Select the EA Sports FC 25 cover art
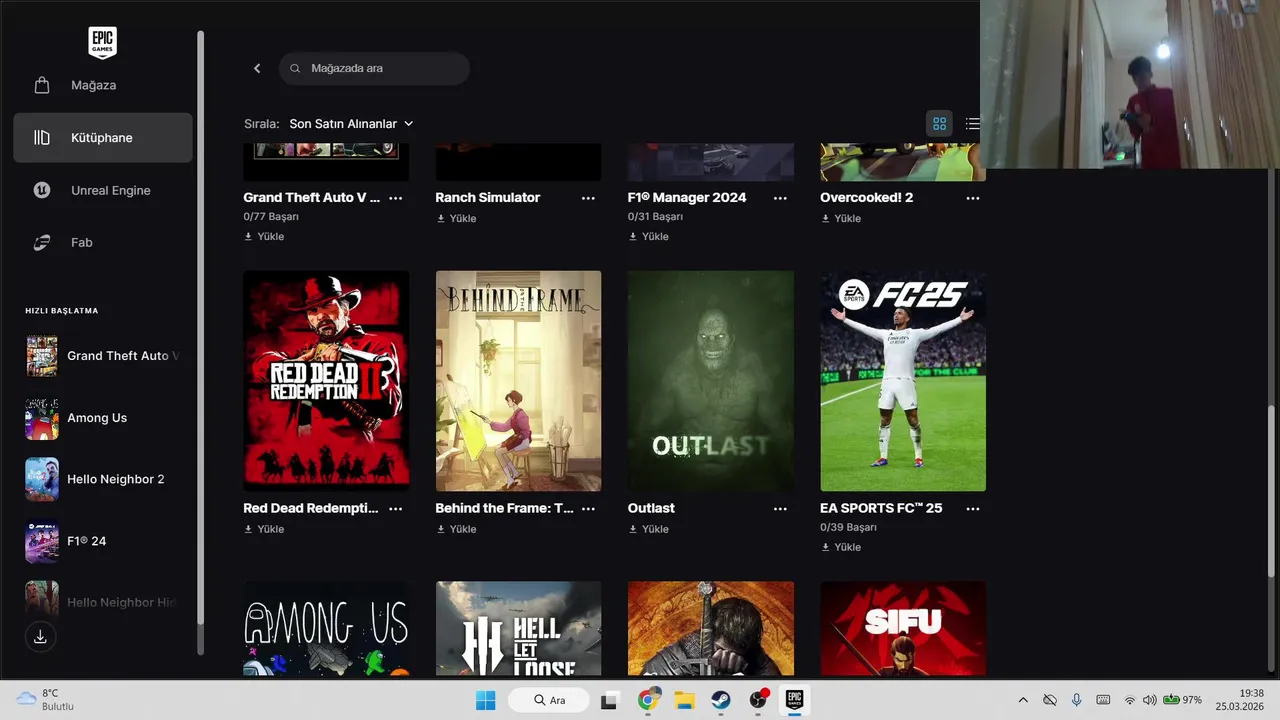1280x720 pixels. coord(903,381)
